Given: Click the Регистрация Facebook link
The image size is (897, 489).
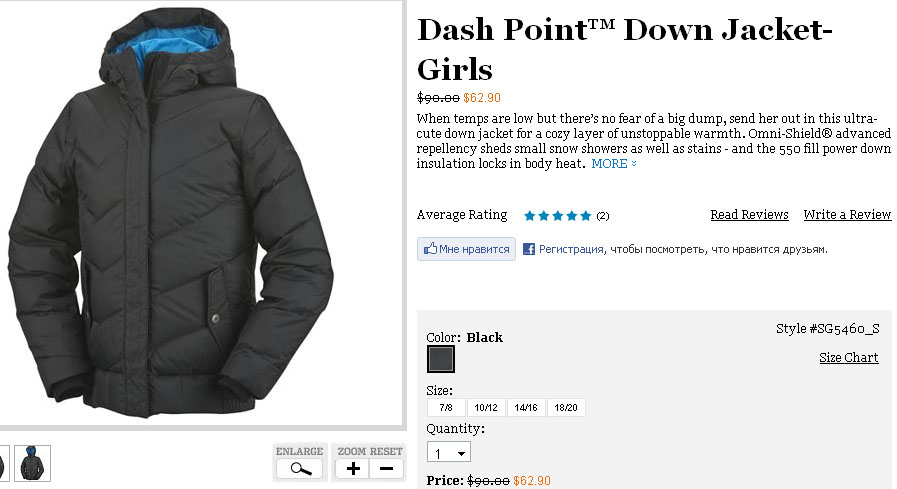Looking at the screenshot, I should click(x=571, y=249).
